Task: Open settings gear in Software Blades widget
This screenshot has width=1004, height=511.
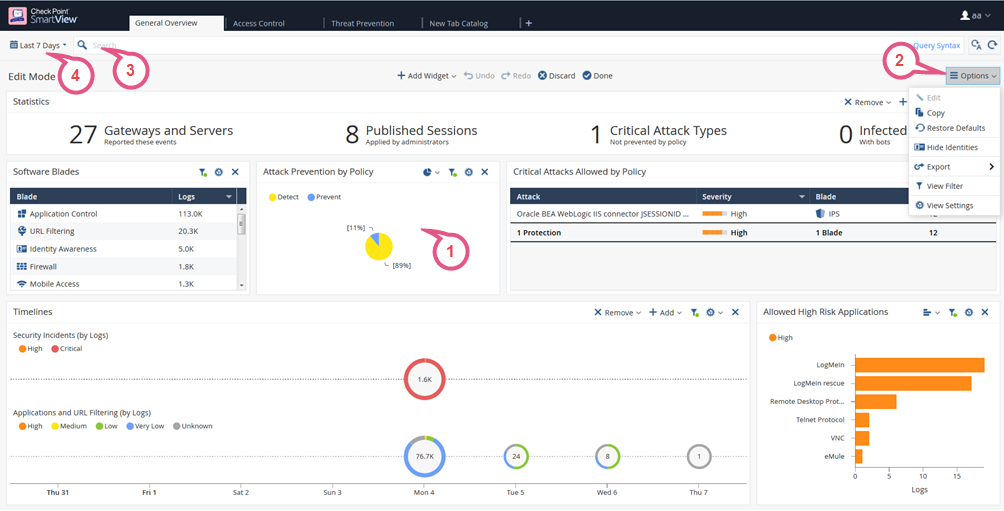Action: 219,172
